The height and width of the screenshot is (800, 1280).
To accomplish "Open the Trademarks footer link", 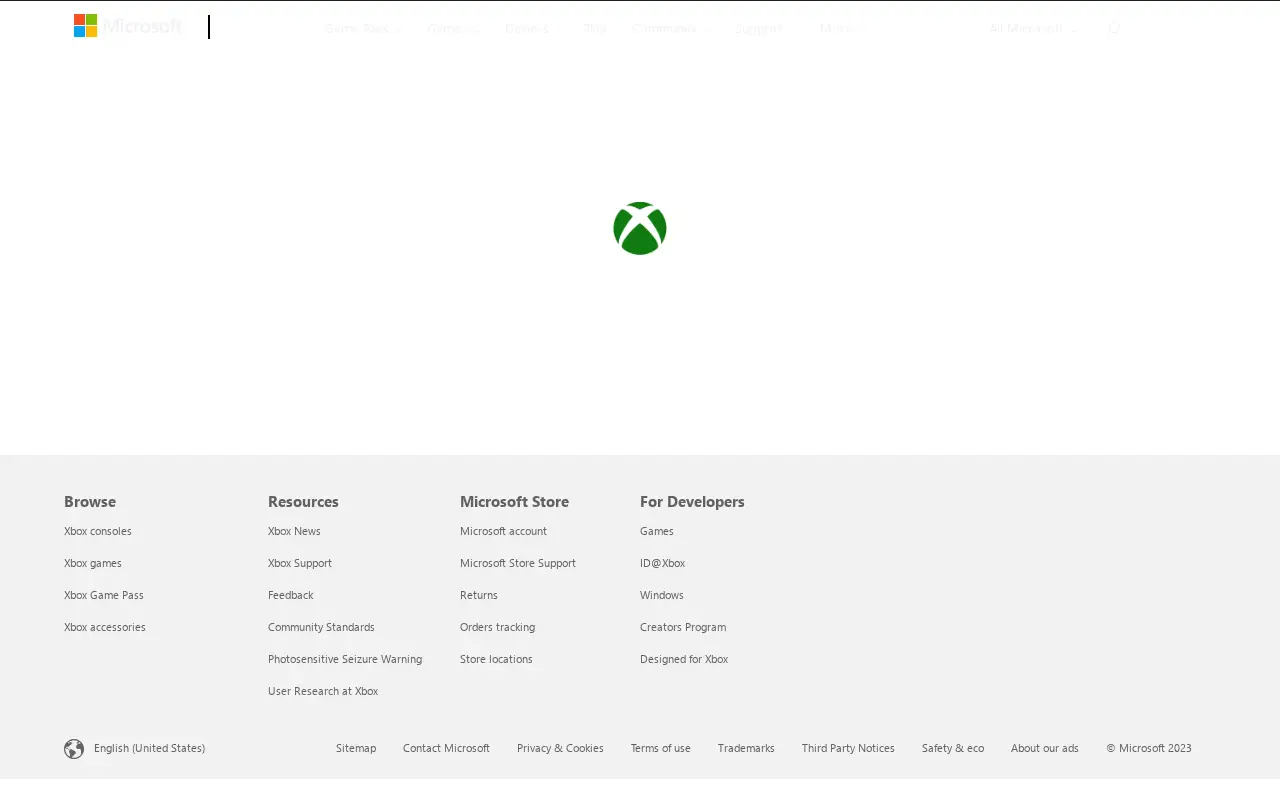I will pos(746,748).
